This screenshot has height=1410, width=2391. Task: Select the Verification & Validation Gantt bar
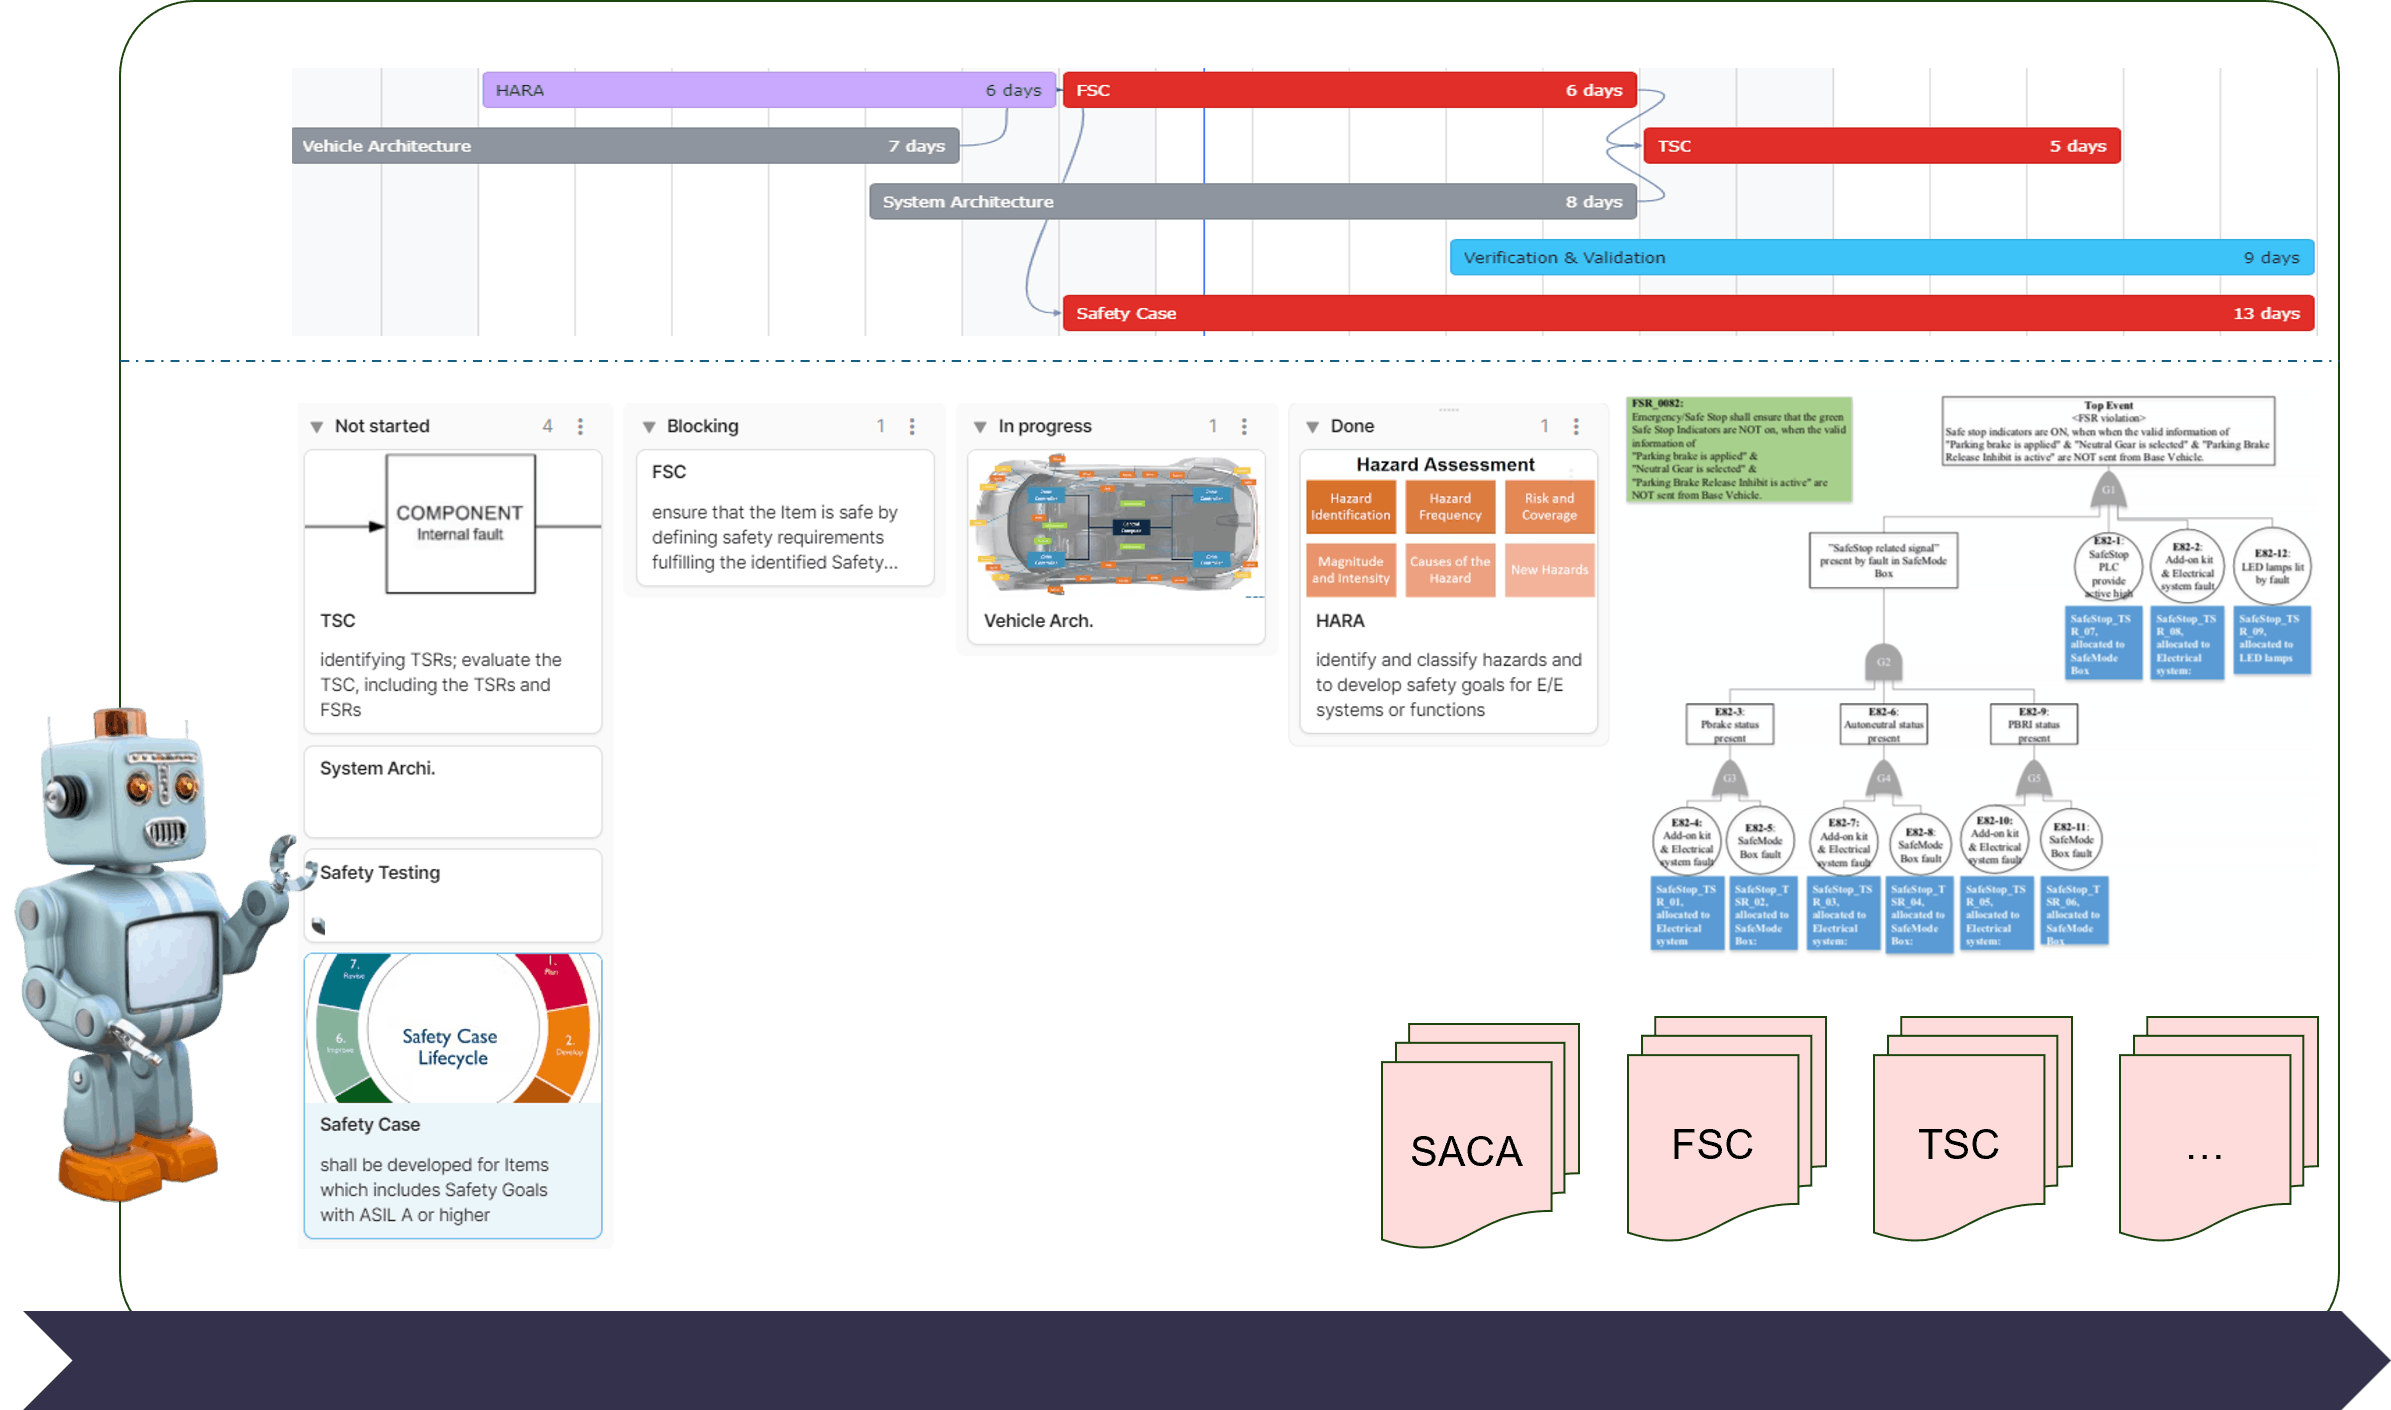tap(1882, 258)
